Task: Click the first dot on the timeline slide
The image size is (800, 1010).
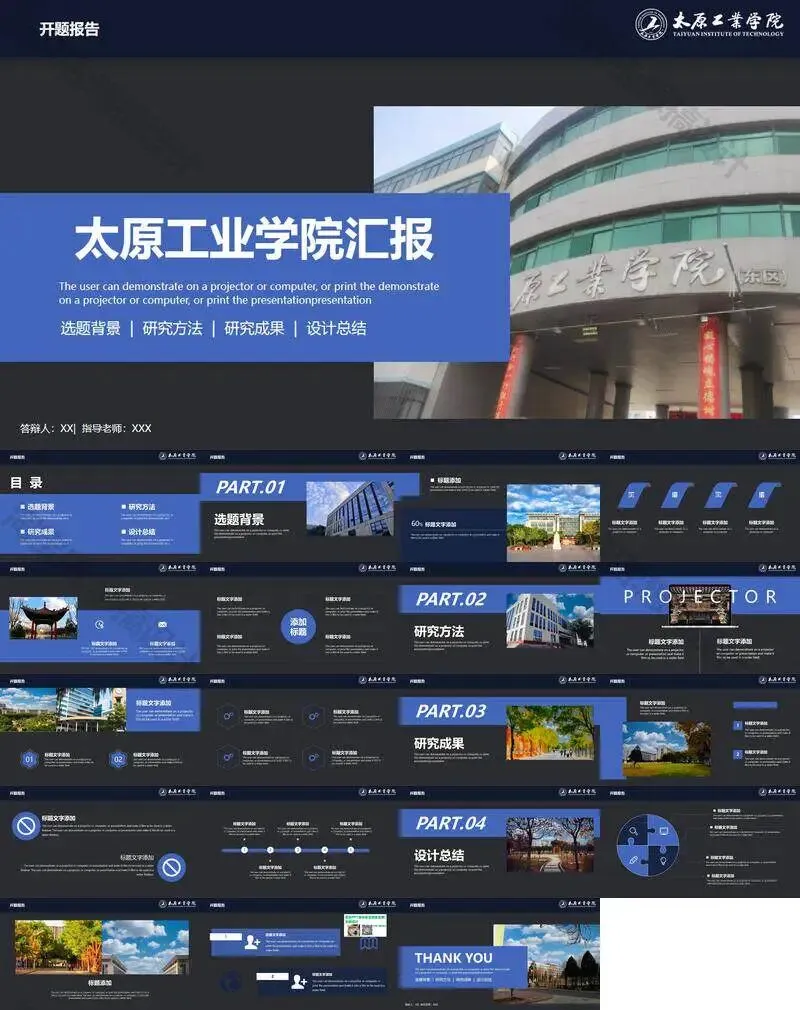Action: pos(245,850)
